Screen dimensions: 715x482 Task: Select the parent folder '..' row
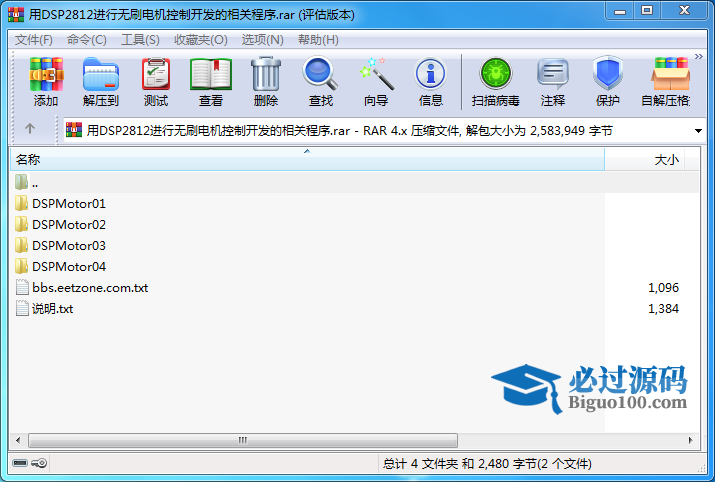tap(354, 182)
